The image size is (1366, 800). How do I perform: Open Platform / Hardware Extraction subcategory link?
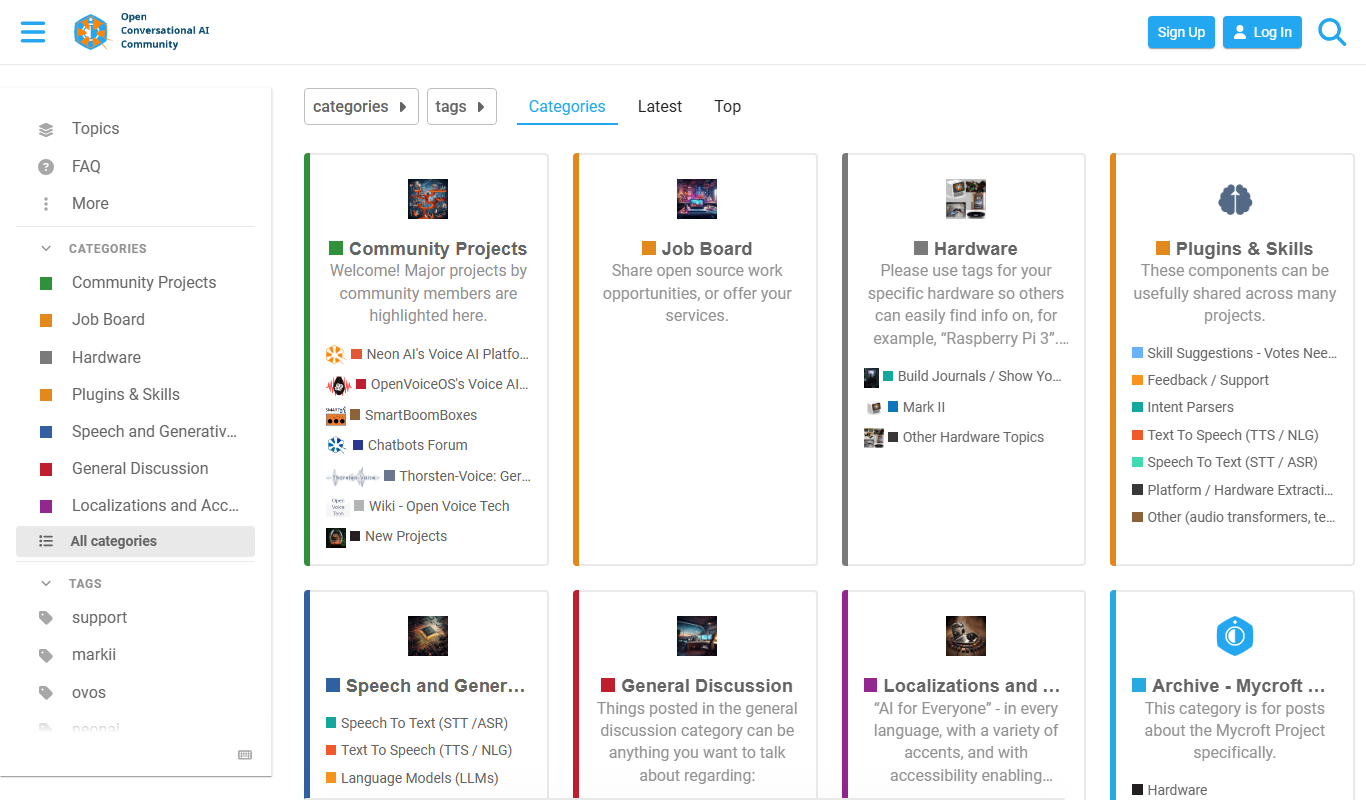[x=1240, y=490]
